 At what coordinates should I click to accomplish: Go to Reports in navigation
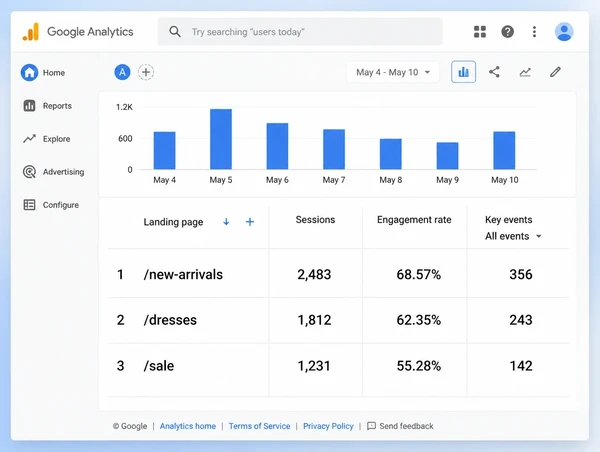[x=57, y=106]
